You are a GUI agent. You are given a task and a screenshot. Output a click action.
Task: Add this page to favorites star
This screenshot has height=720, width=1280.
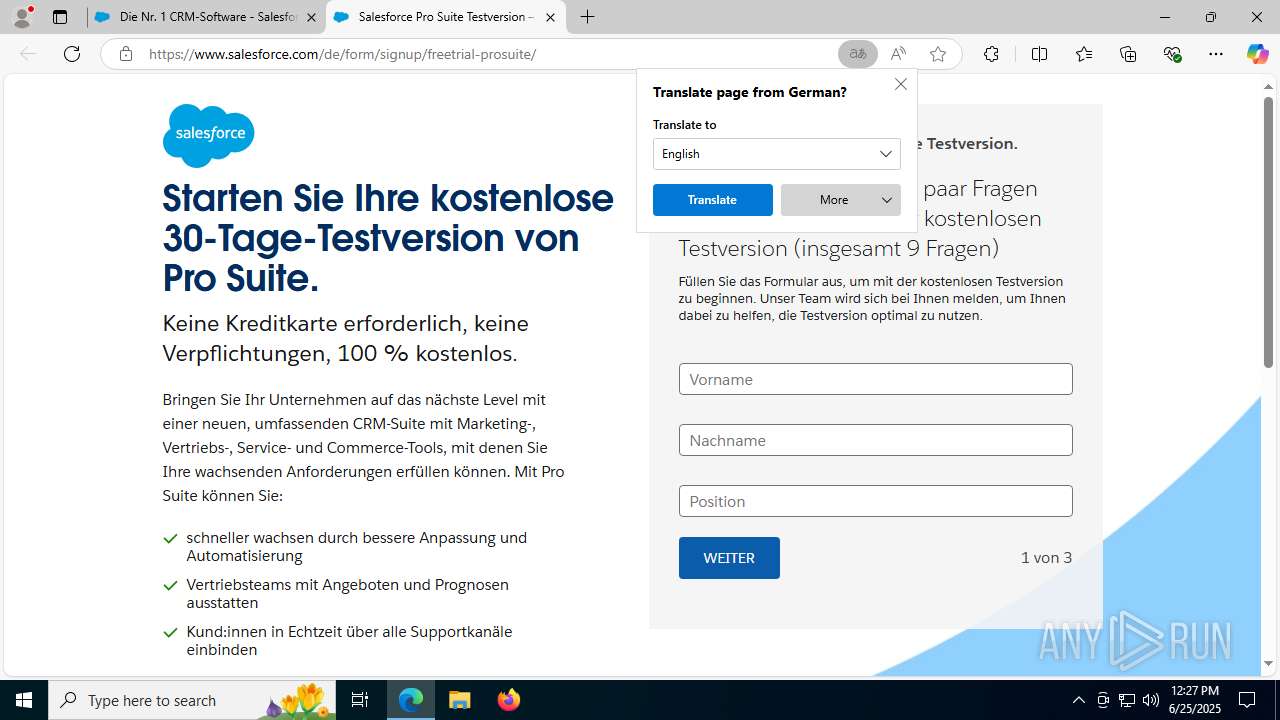click(x=938, y=54)
